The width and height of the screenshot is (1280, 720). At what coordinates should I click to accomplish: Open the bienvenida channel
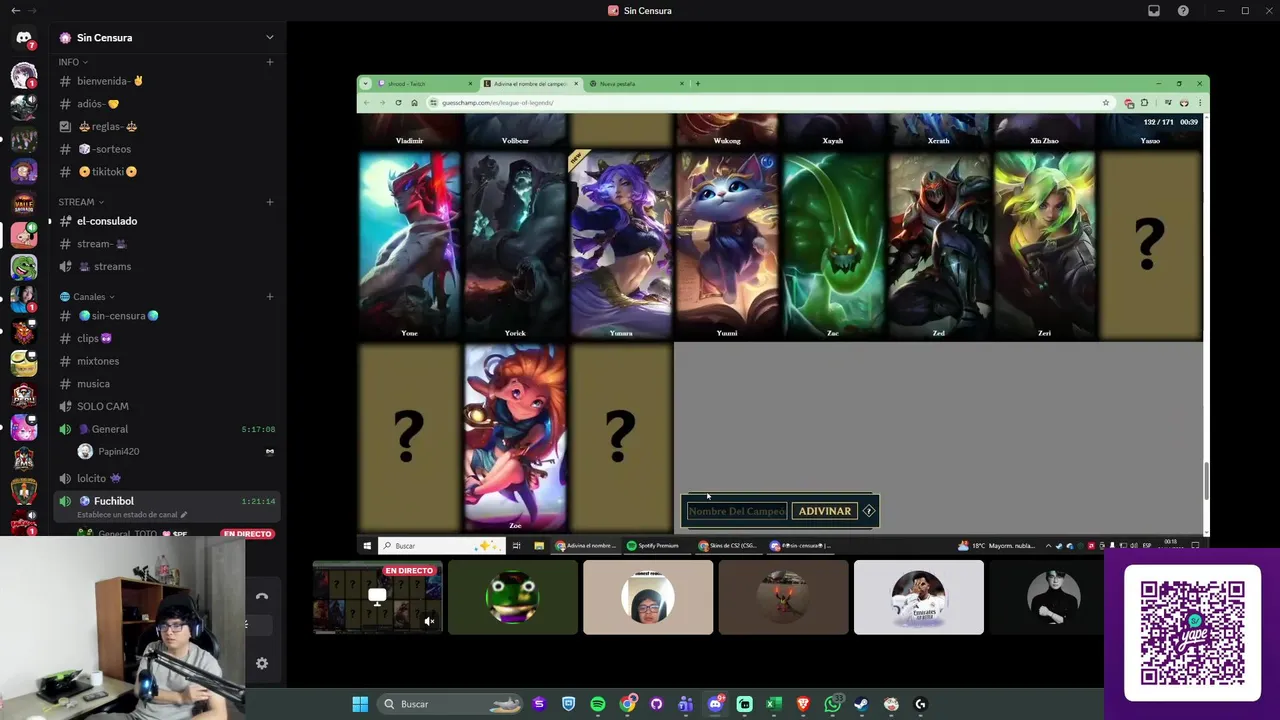point(165,81)
